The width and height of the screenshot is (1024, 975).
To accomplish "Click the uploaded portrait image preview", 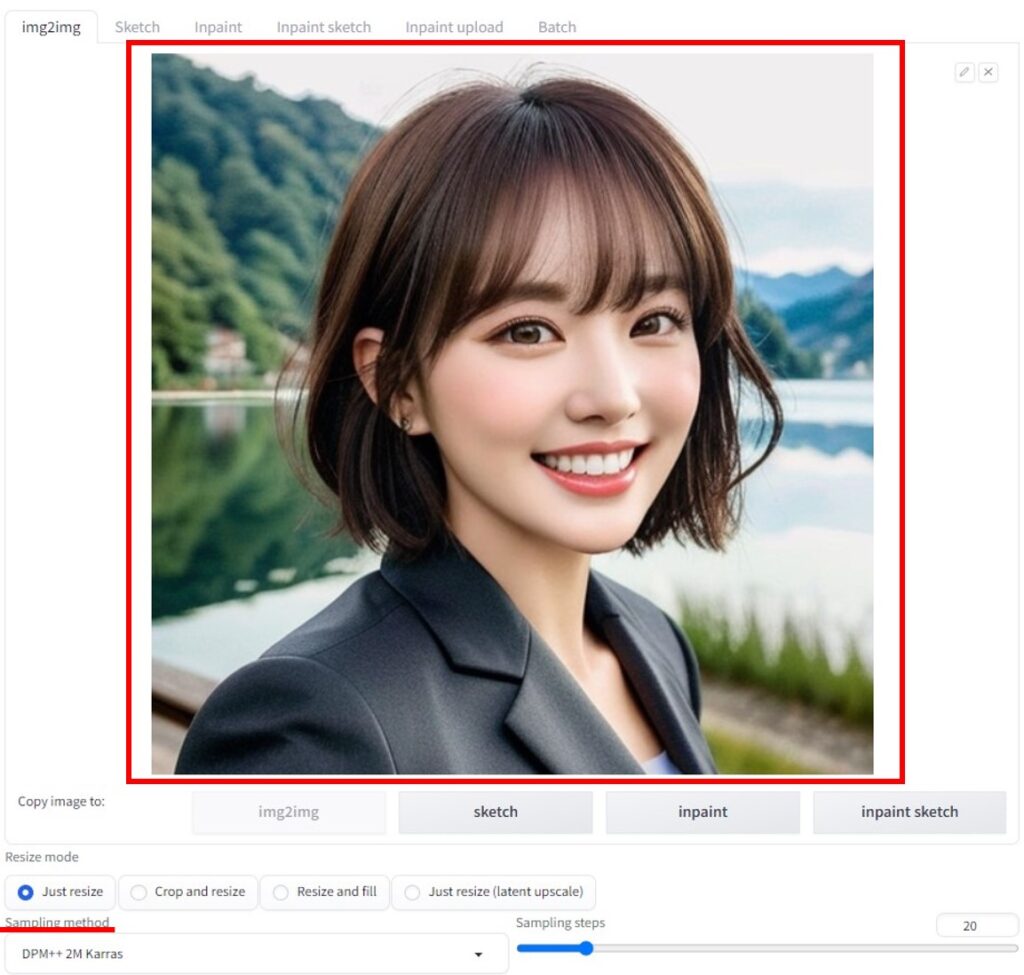I will coord(512,413).
